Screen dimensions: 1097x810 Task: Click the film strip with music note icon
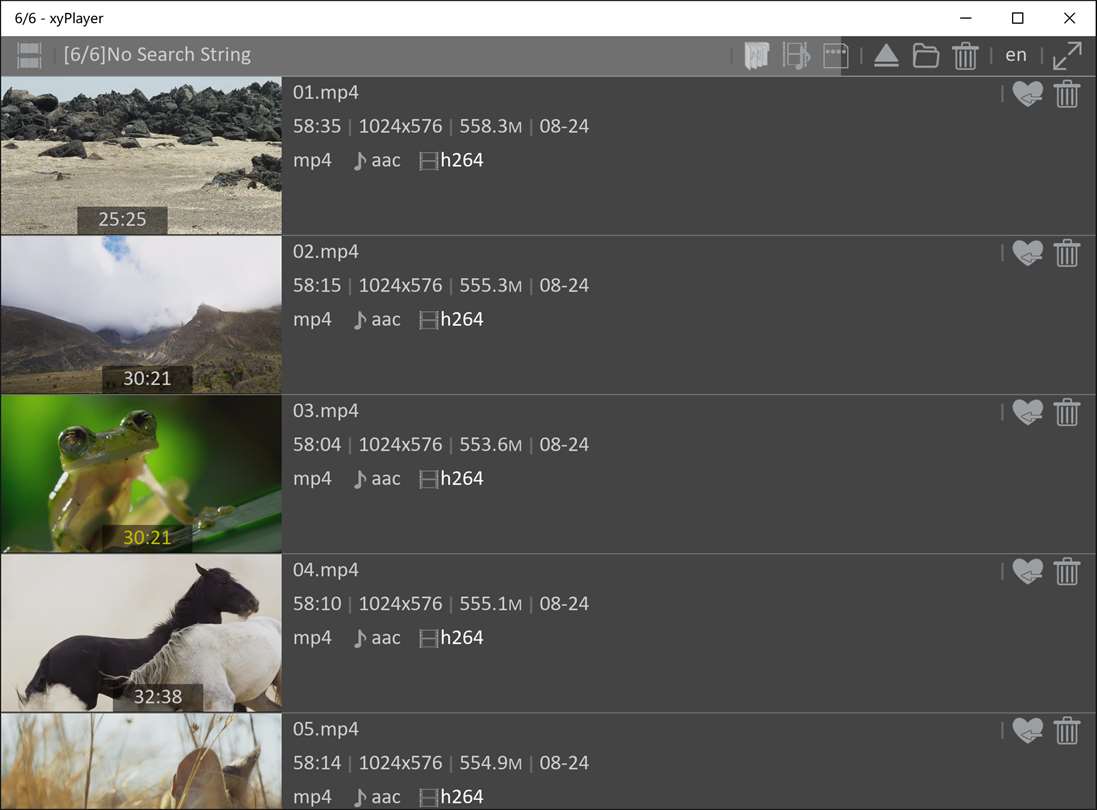tap(796, 55)
